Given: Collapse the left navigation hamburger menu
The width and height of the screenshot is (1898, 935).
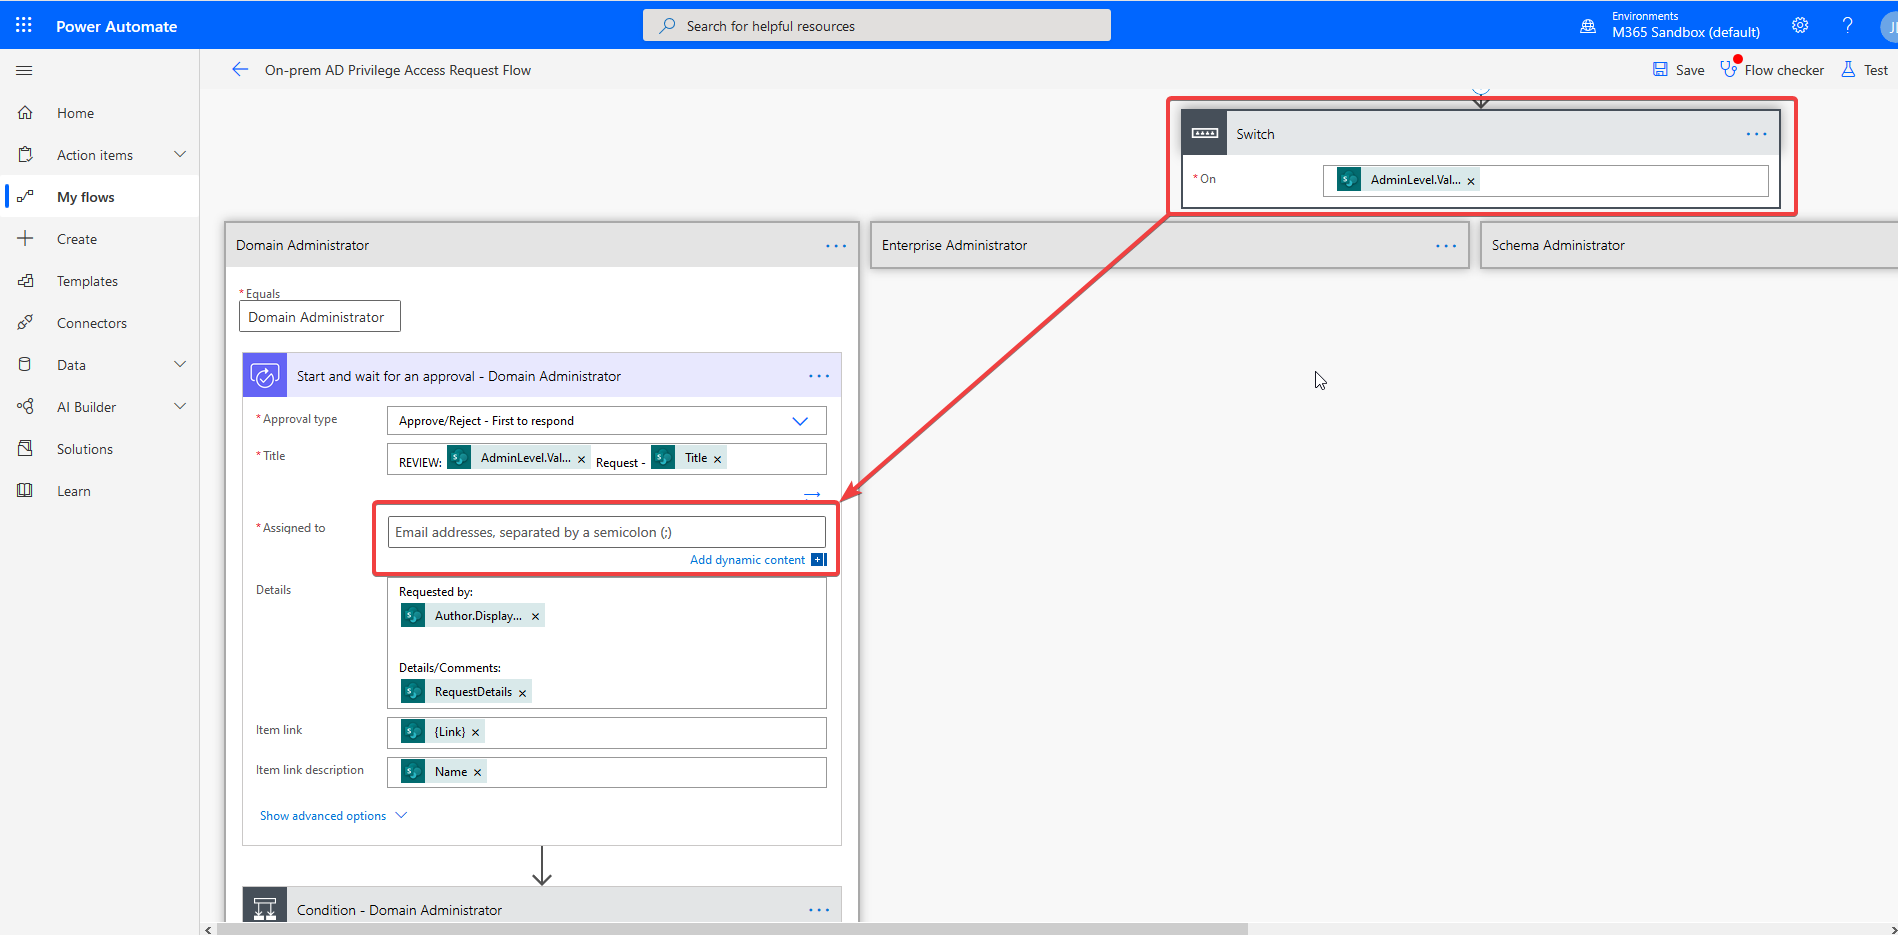Looking at the screenshot, I should 25,70.
